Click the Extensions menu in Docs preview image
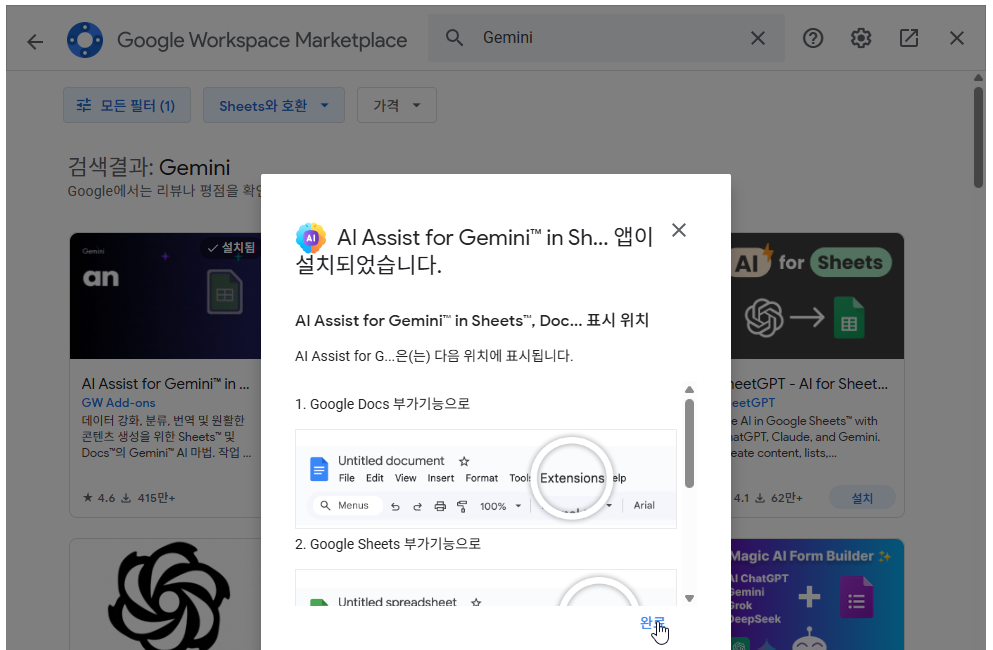 572,478
